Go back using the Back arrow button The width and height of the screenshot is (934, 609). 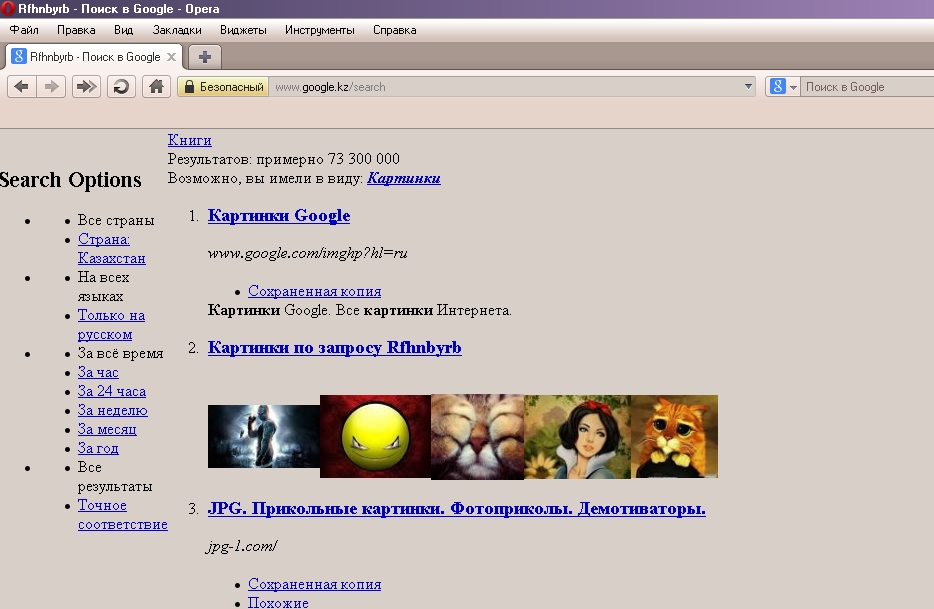(x=21, y=87)
